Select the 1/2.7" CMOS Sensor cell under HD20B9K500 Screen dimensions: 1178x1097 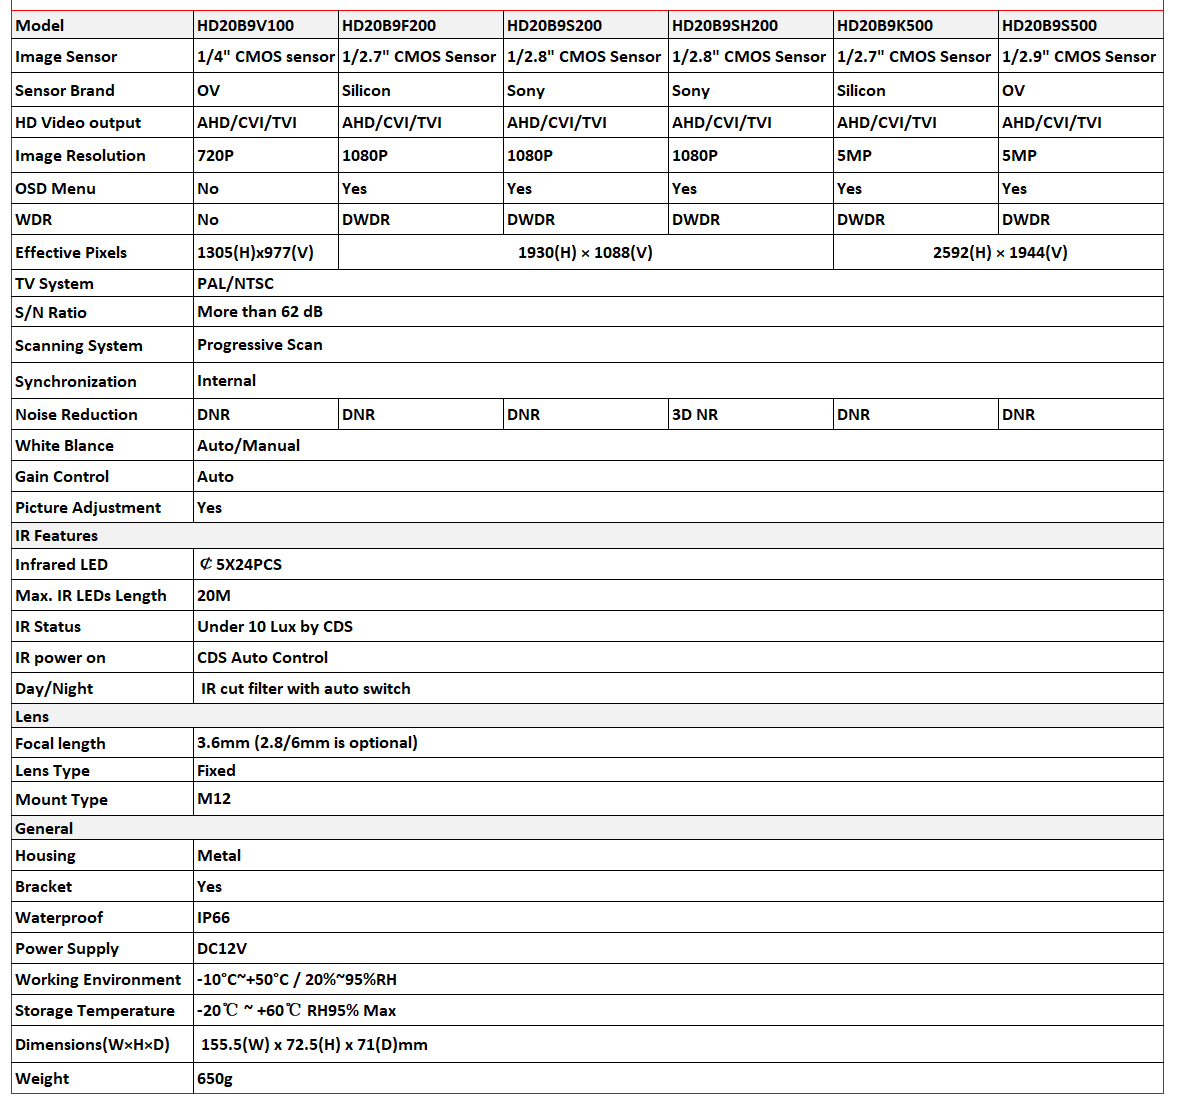[x=914, y=57]
